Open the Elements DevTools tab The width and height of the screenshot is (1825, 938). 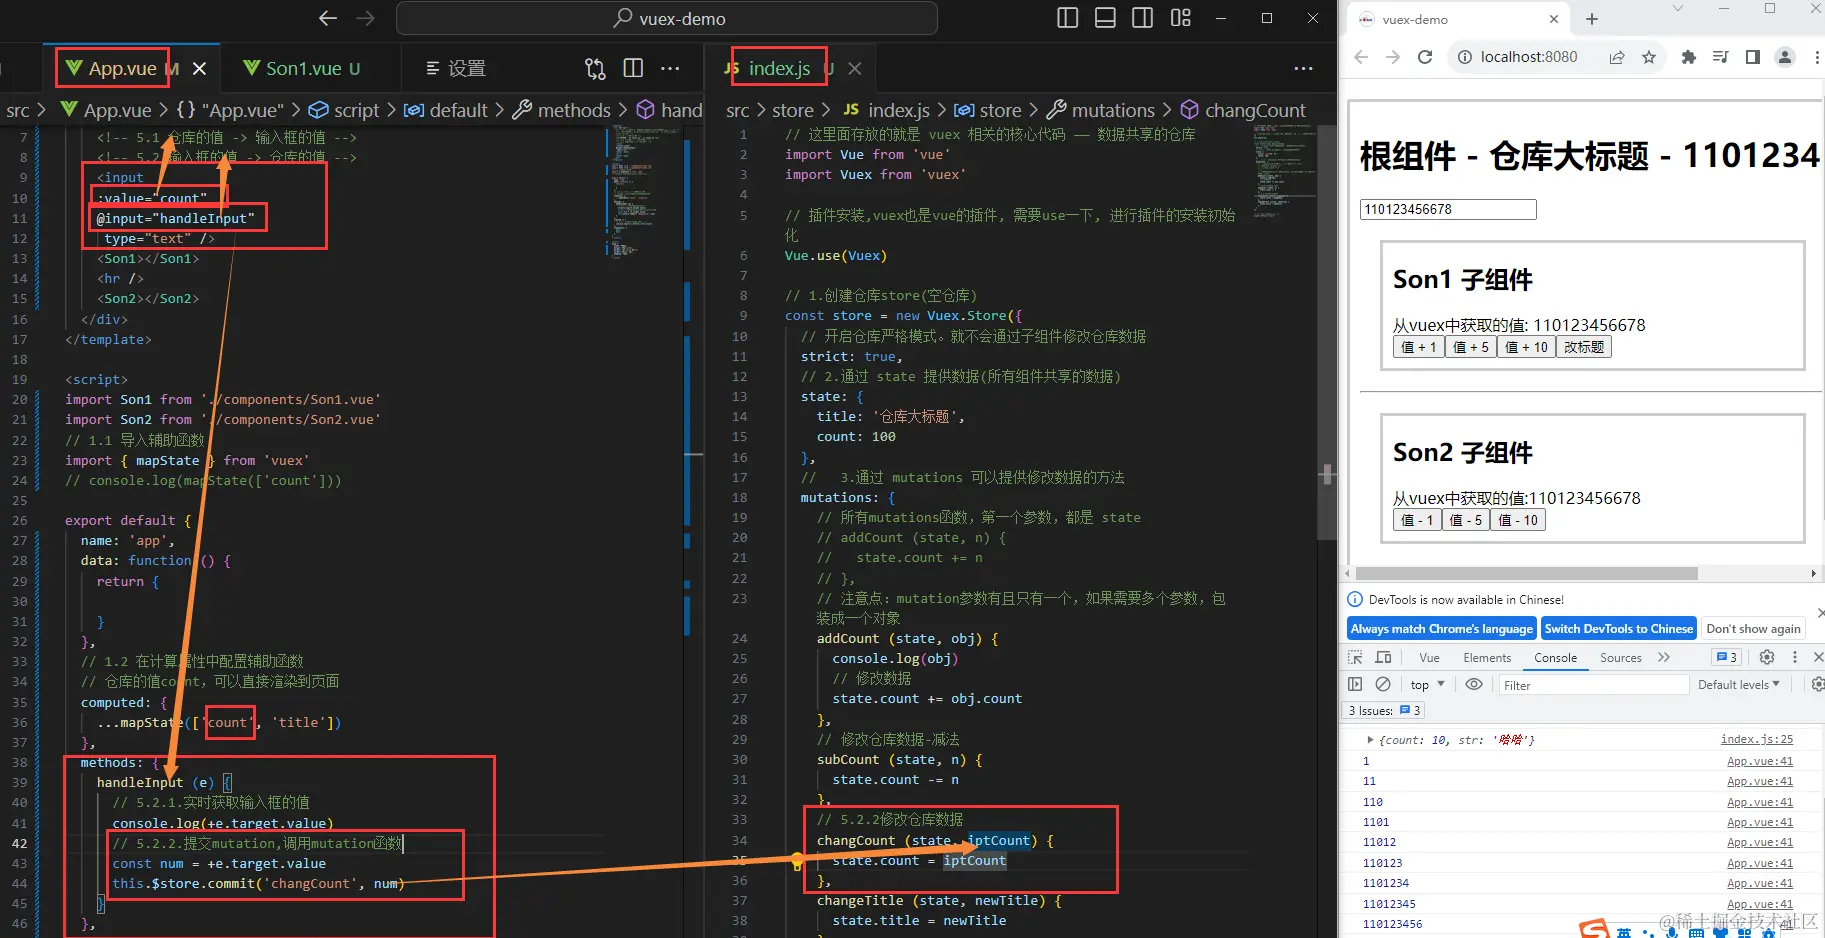pyautogui.click(x=1487, y=657)
